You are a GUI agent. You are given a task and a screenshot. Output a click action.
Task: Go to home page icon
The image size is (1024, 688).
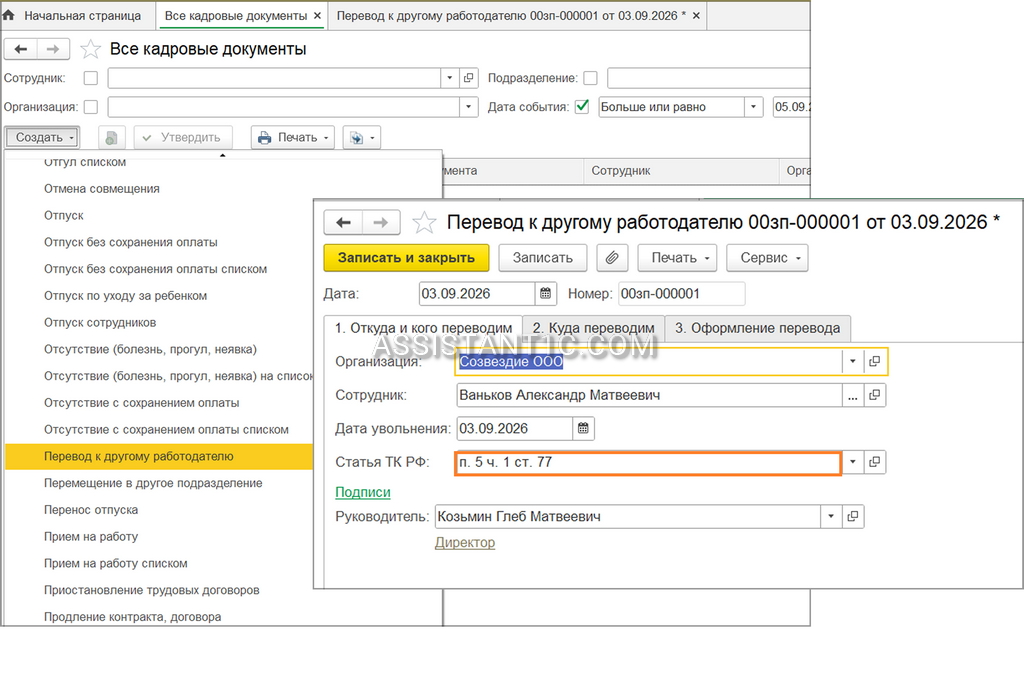tap(8, 15)
